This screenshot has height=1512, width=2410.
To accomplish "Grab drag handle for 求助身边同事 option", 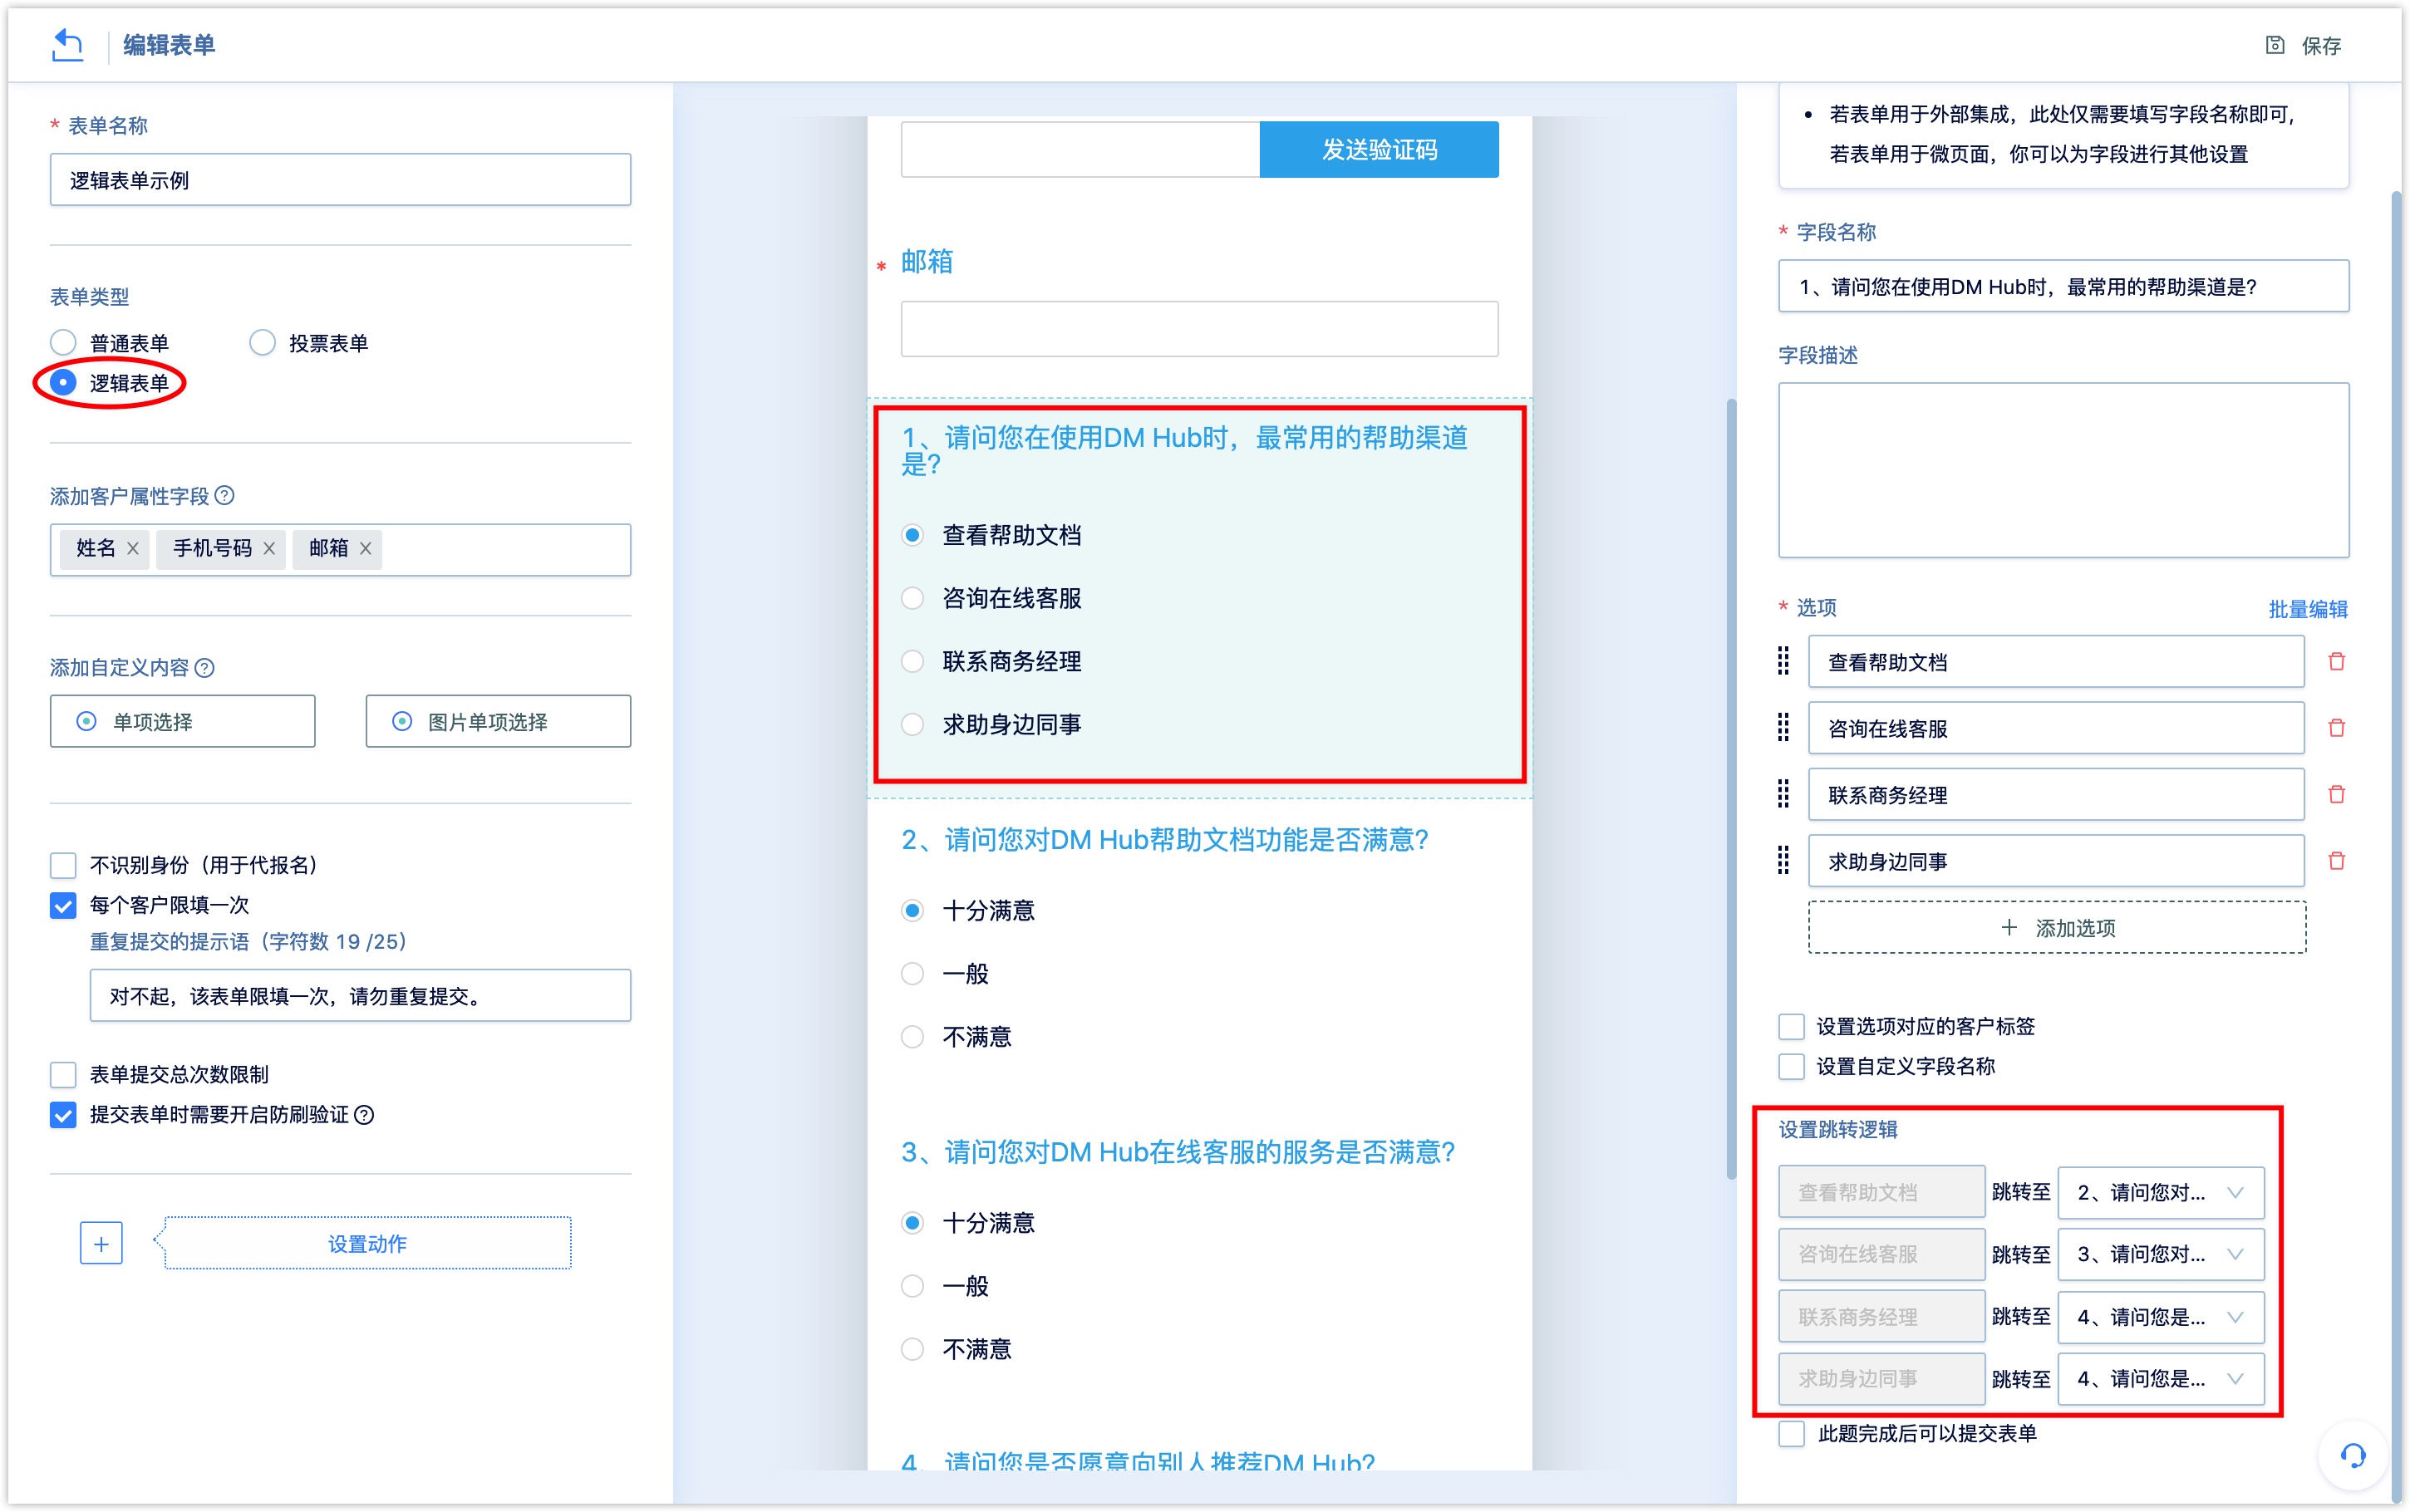I will (x=1783, y=861).
